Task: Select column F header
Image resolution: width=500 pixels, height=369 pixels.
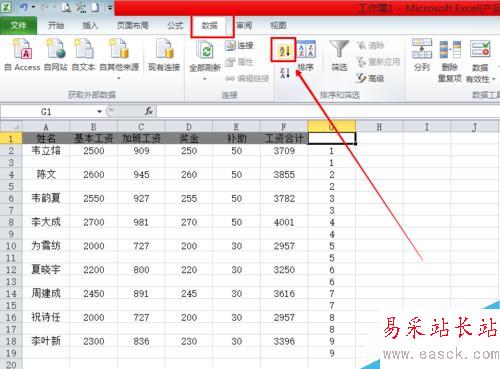Action: point(284,127)
